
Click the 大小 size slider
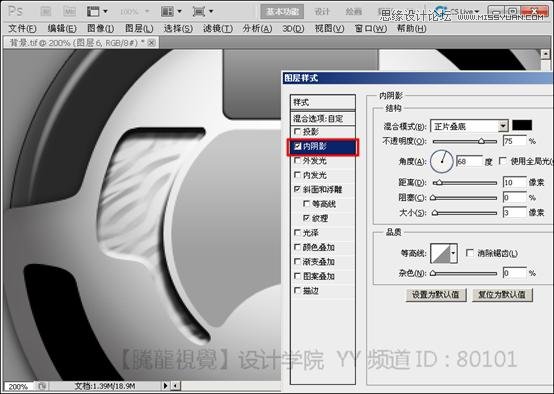pyautogui.click(x=465, y=213)
